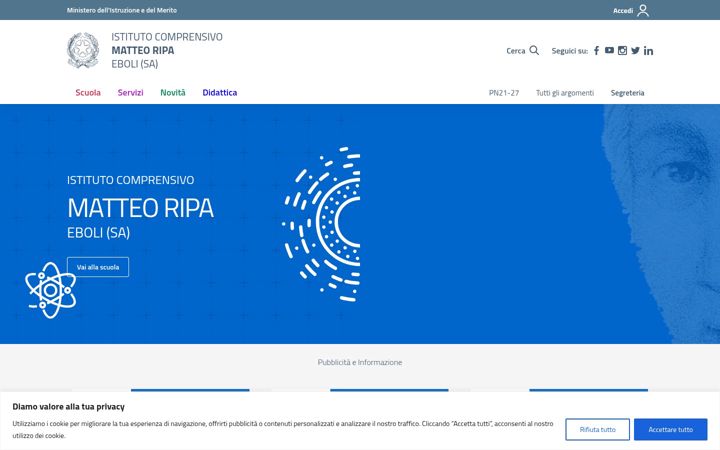Click the EBOLI (SA) banner text

[98, 233]
